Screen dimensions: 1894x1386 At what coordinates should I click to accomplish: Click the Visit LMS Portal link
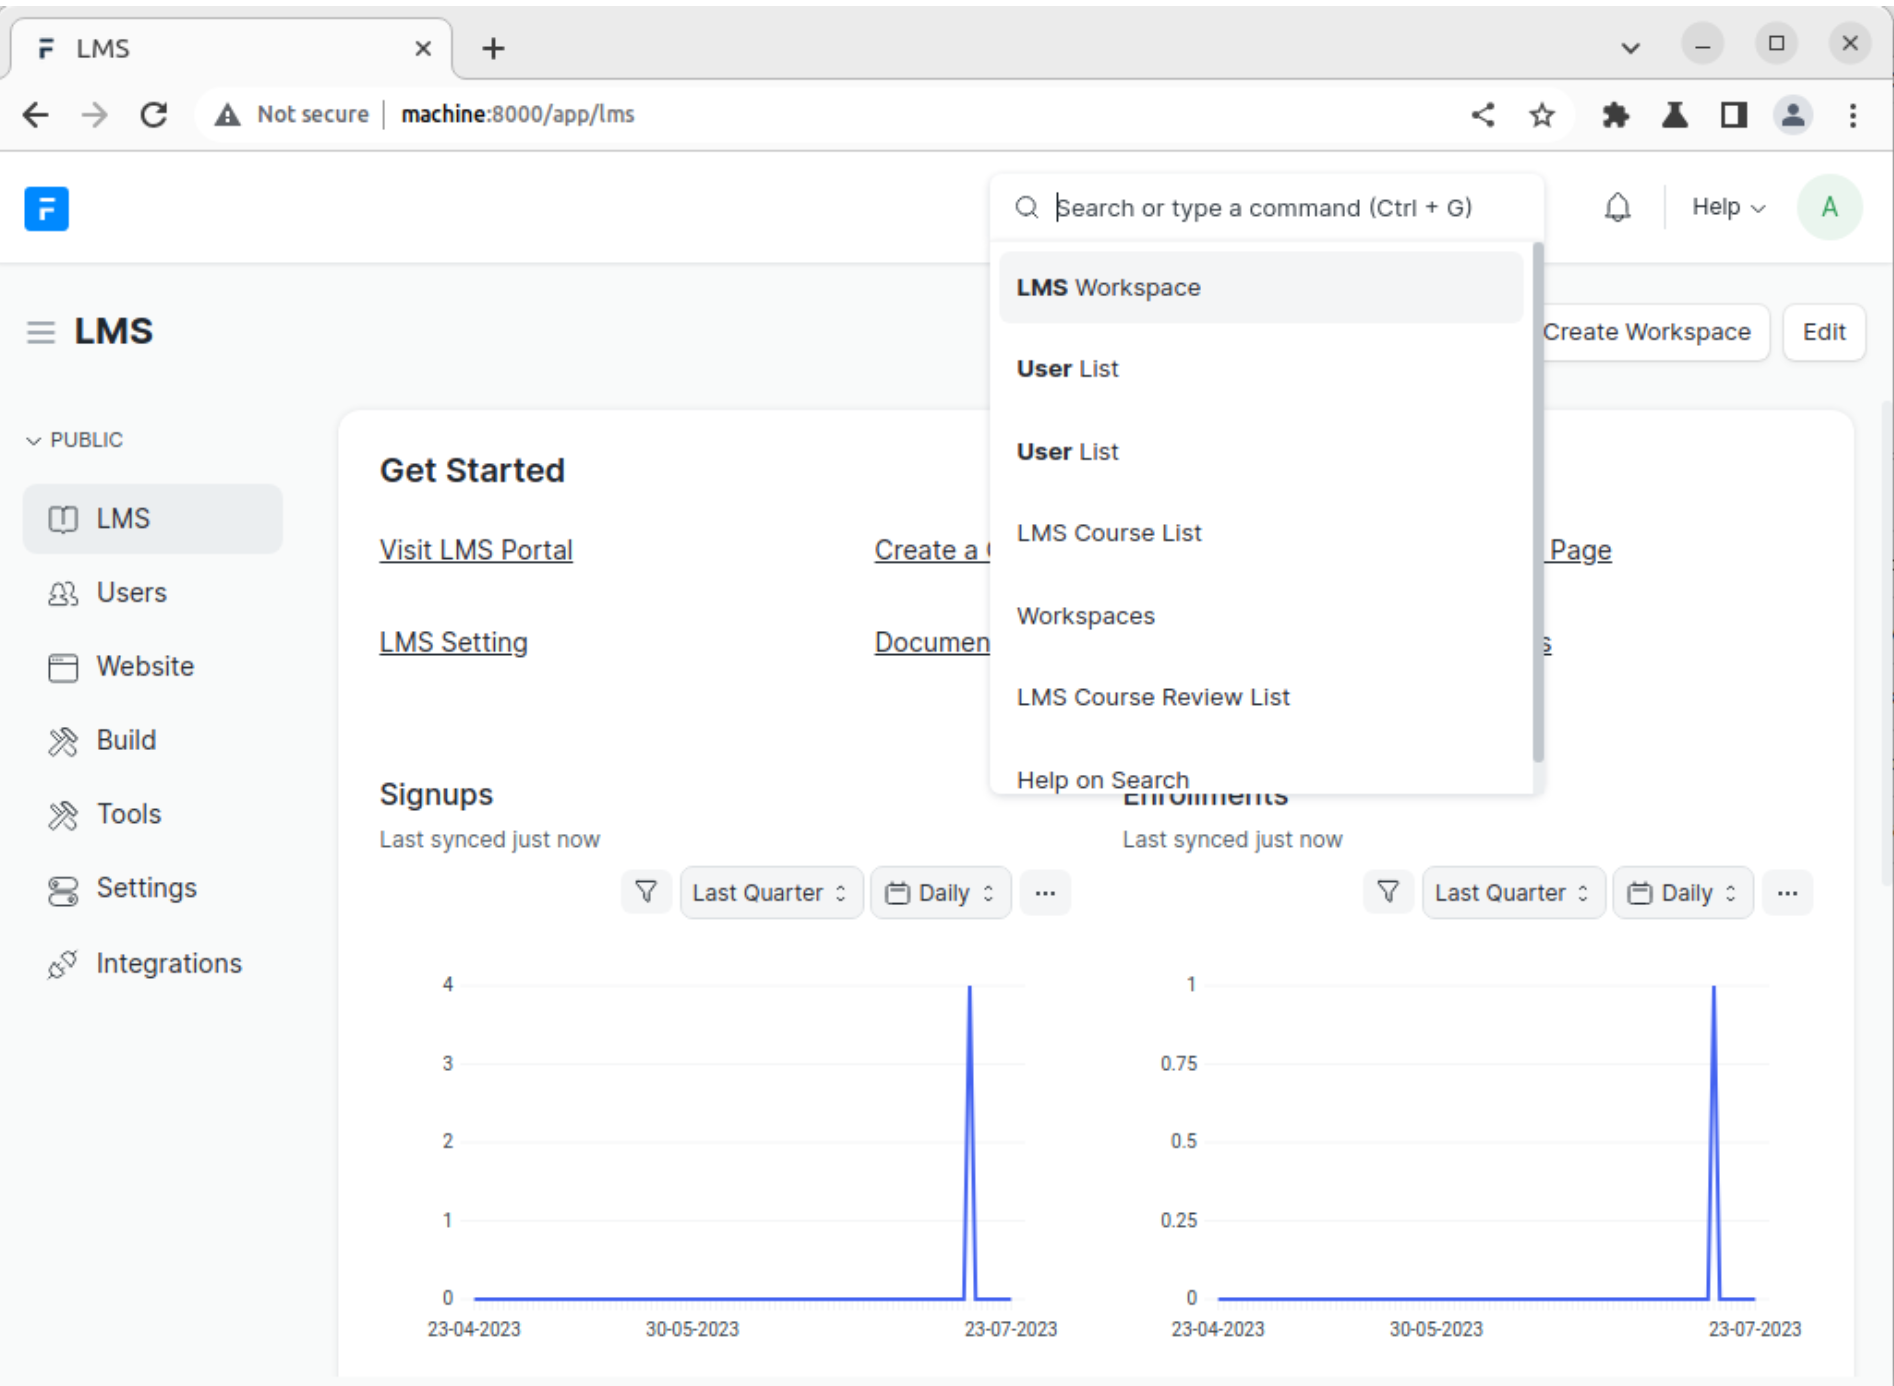click(476, 550)
